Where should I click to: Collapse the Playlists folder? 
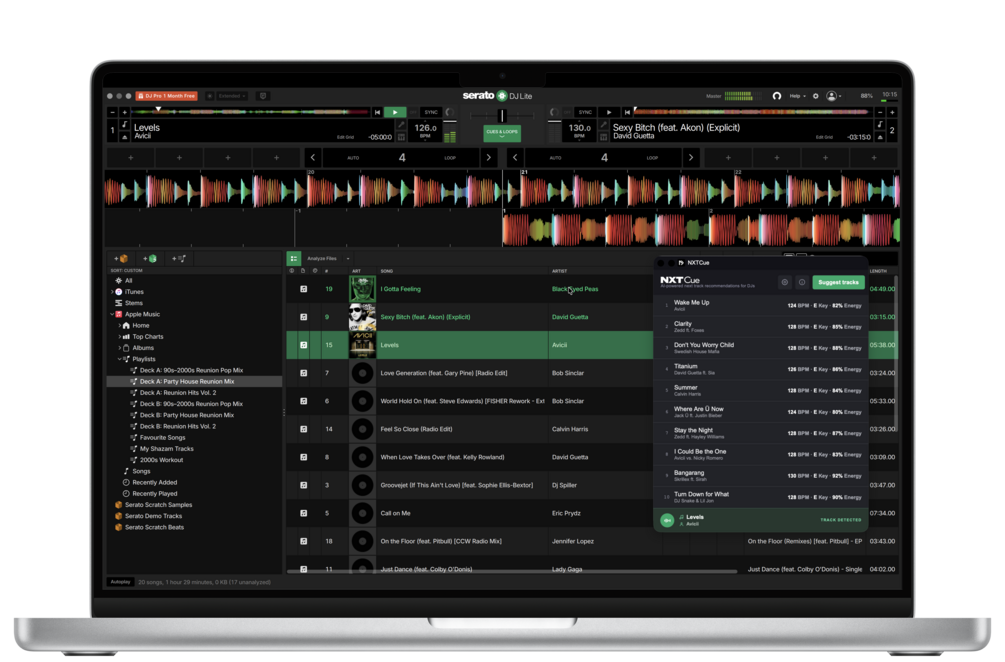pyautogui.click(x=119, y=360)
